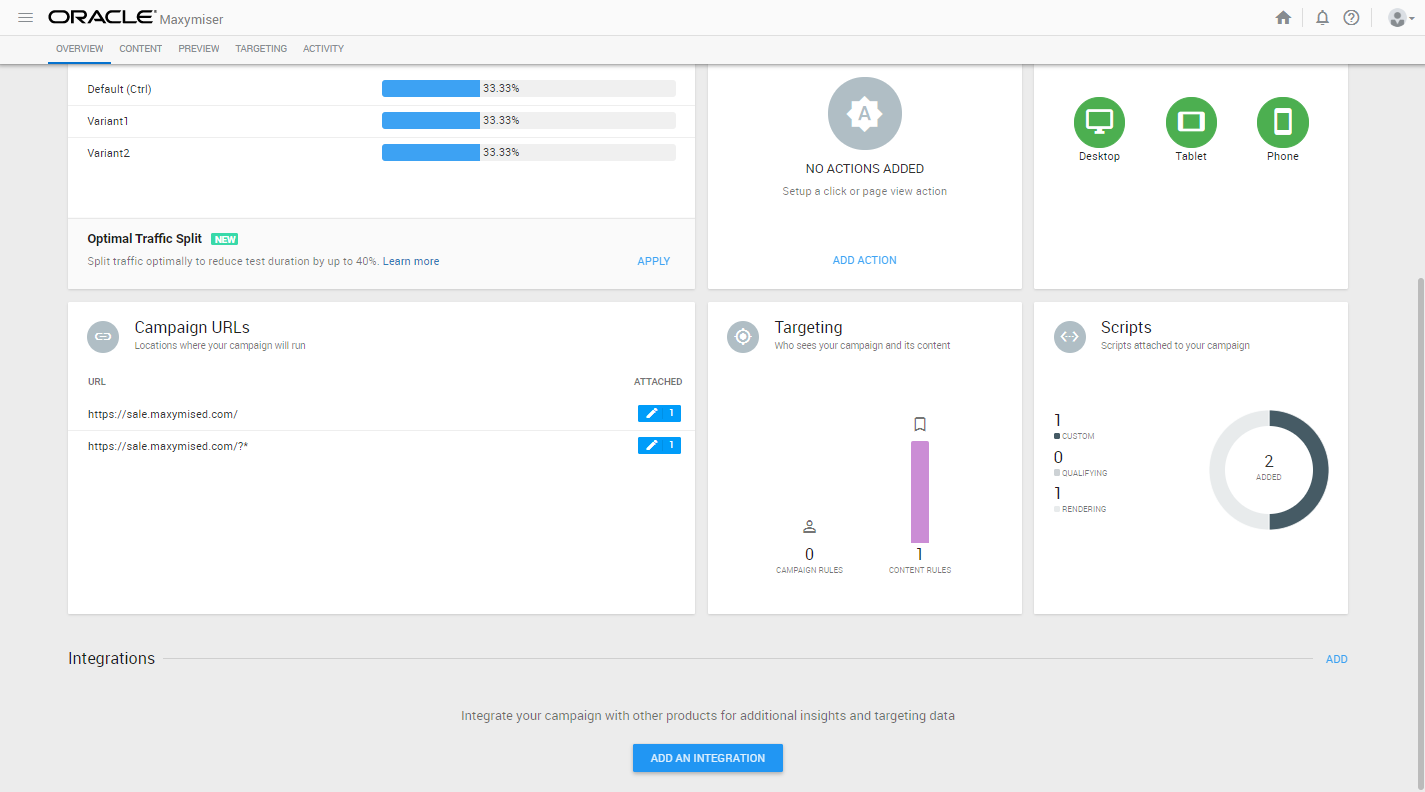Click the content rules bookmark icon
The width and height of the screenshot is (1425, 792).
[920, 424]
